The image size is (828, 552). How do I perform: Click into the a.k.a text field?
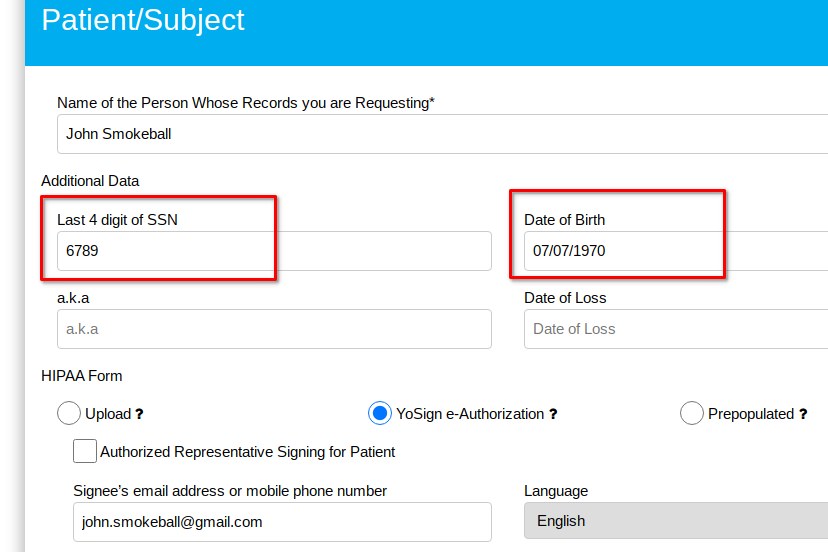pos(272,329)
